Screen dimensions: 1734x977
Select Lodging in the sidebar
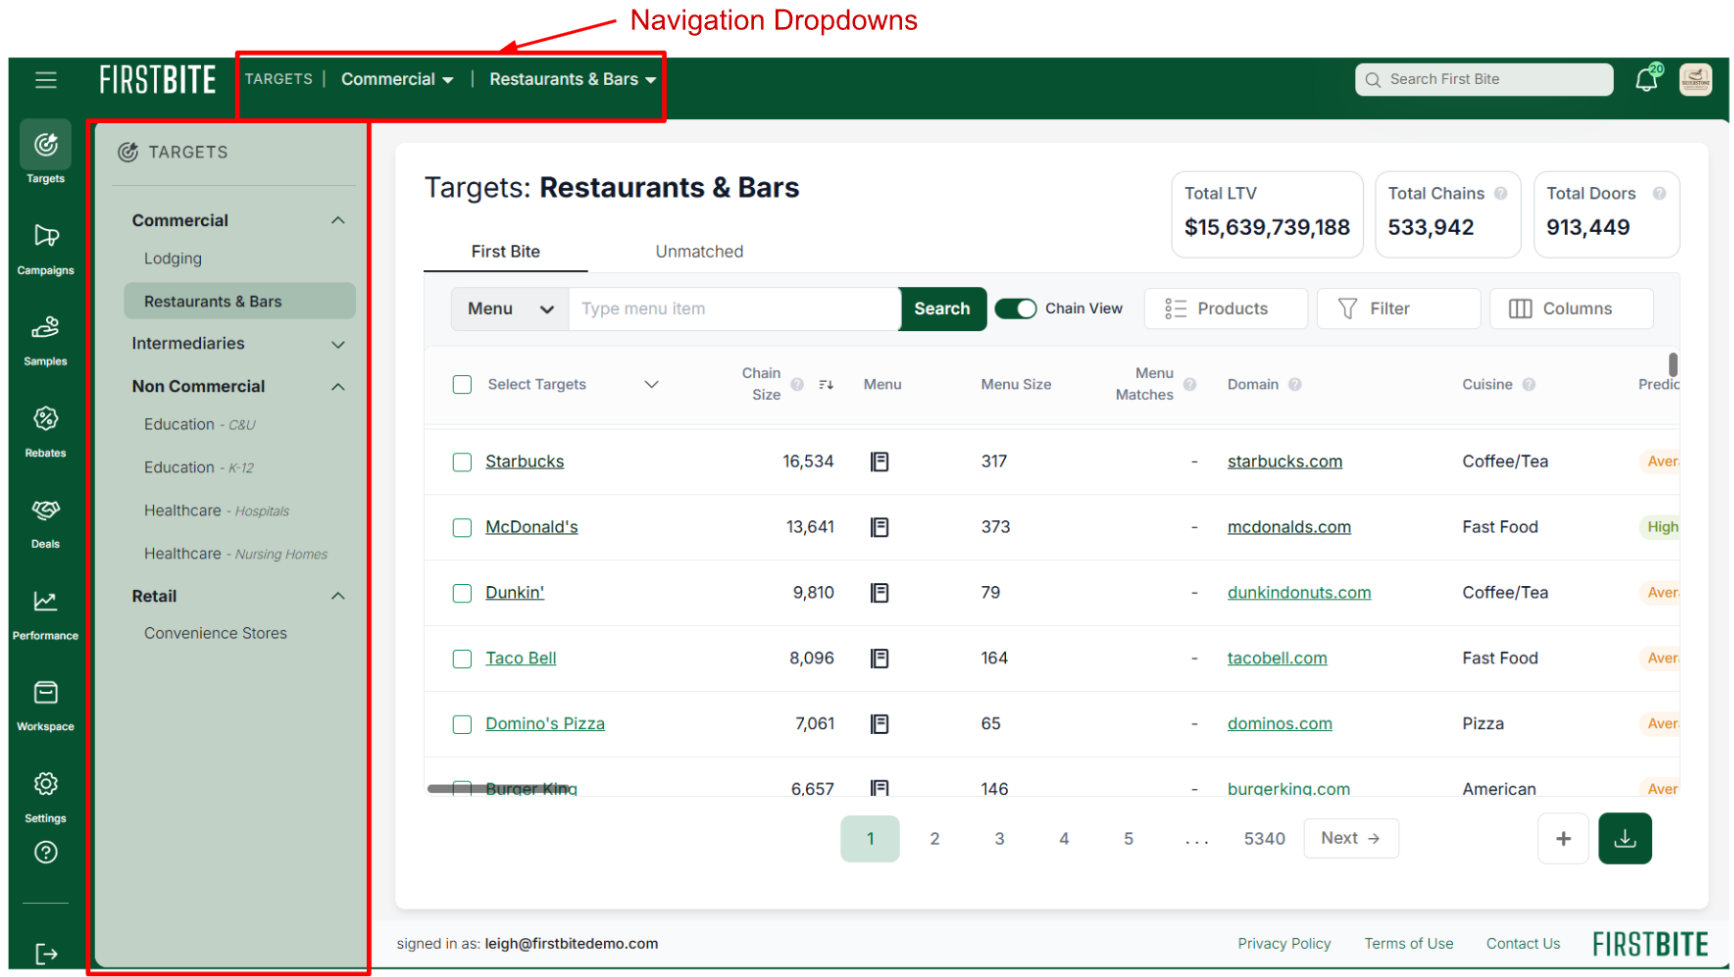[x=173, y=259]
